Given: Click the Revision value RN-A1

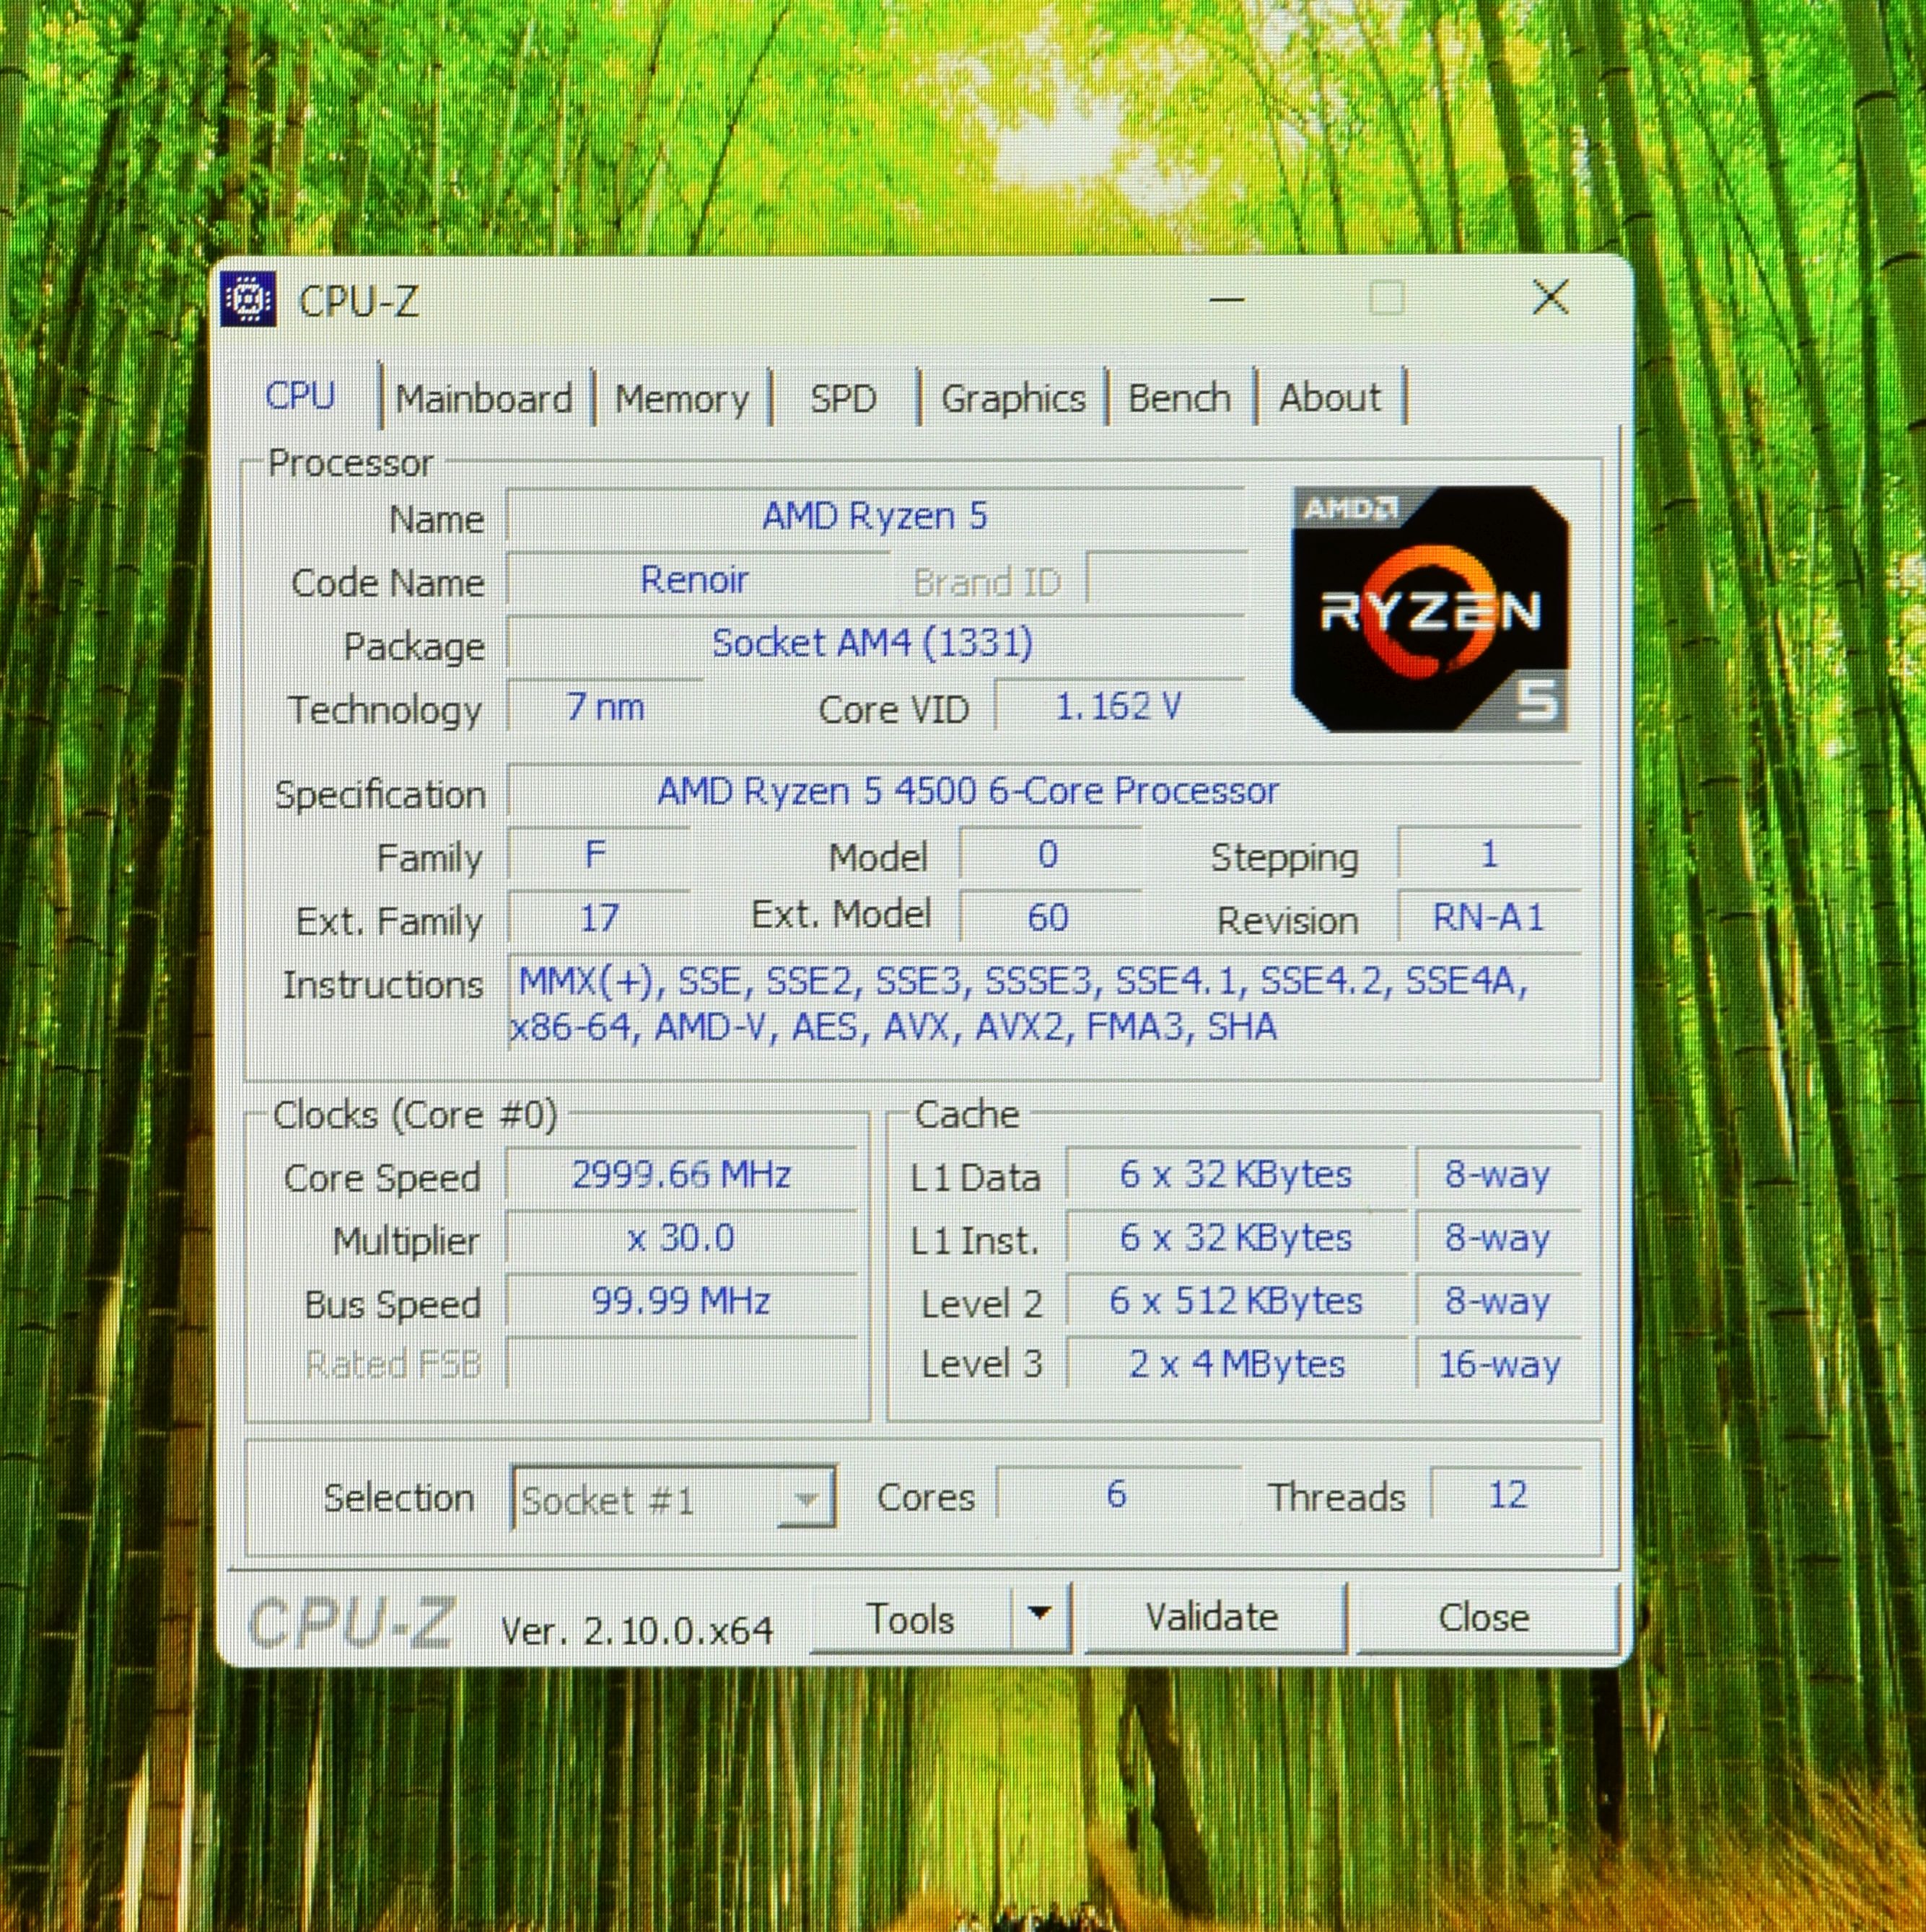Looking at the screenshot, I should pos(1489,918).
